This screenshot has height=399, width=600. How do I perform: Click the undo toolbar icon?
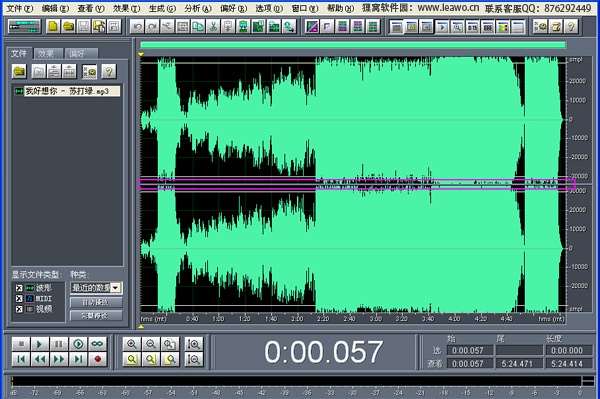click(137, 27)
